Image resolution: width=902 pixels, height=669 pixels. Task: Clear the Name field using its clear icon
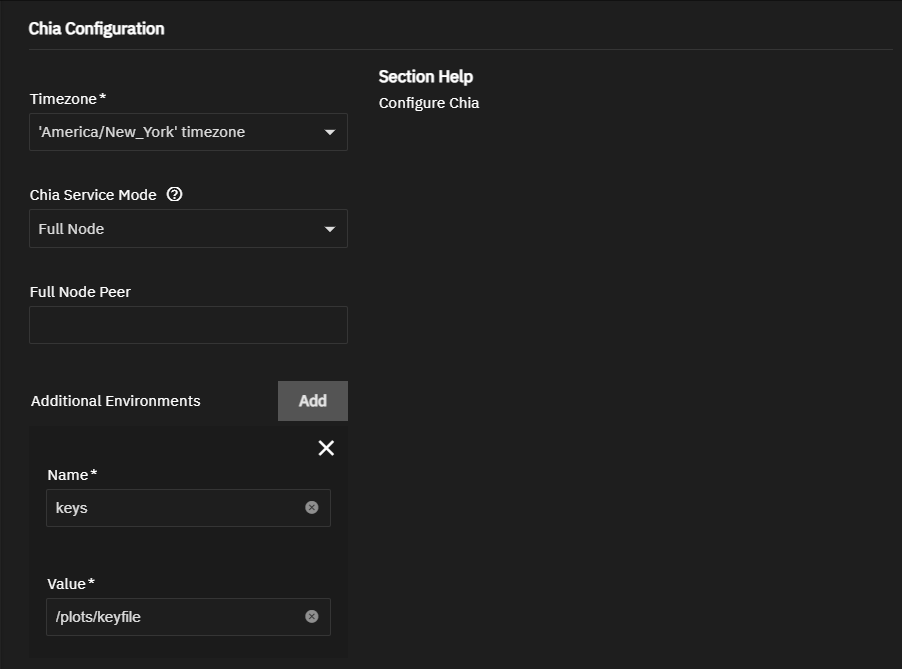312,508
